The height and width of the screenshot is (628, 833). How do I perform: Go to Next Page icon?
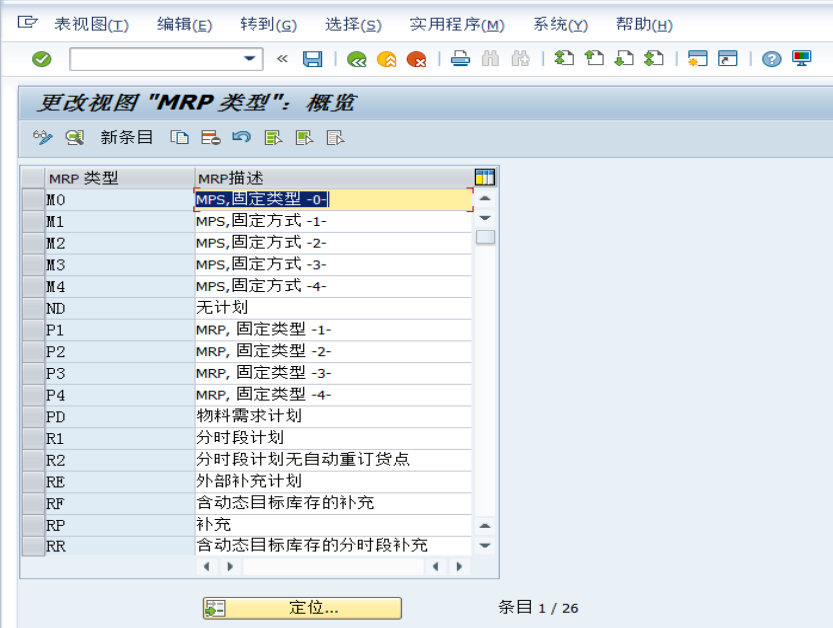tap(624, 58)
